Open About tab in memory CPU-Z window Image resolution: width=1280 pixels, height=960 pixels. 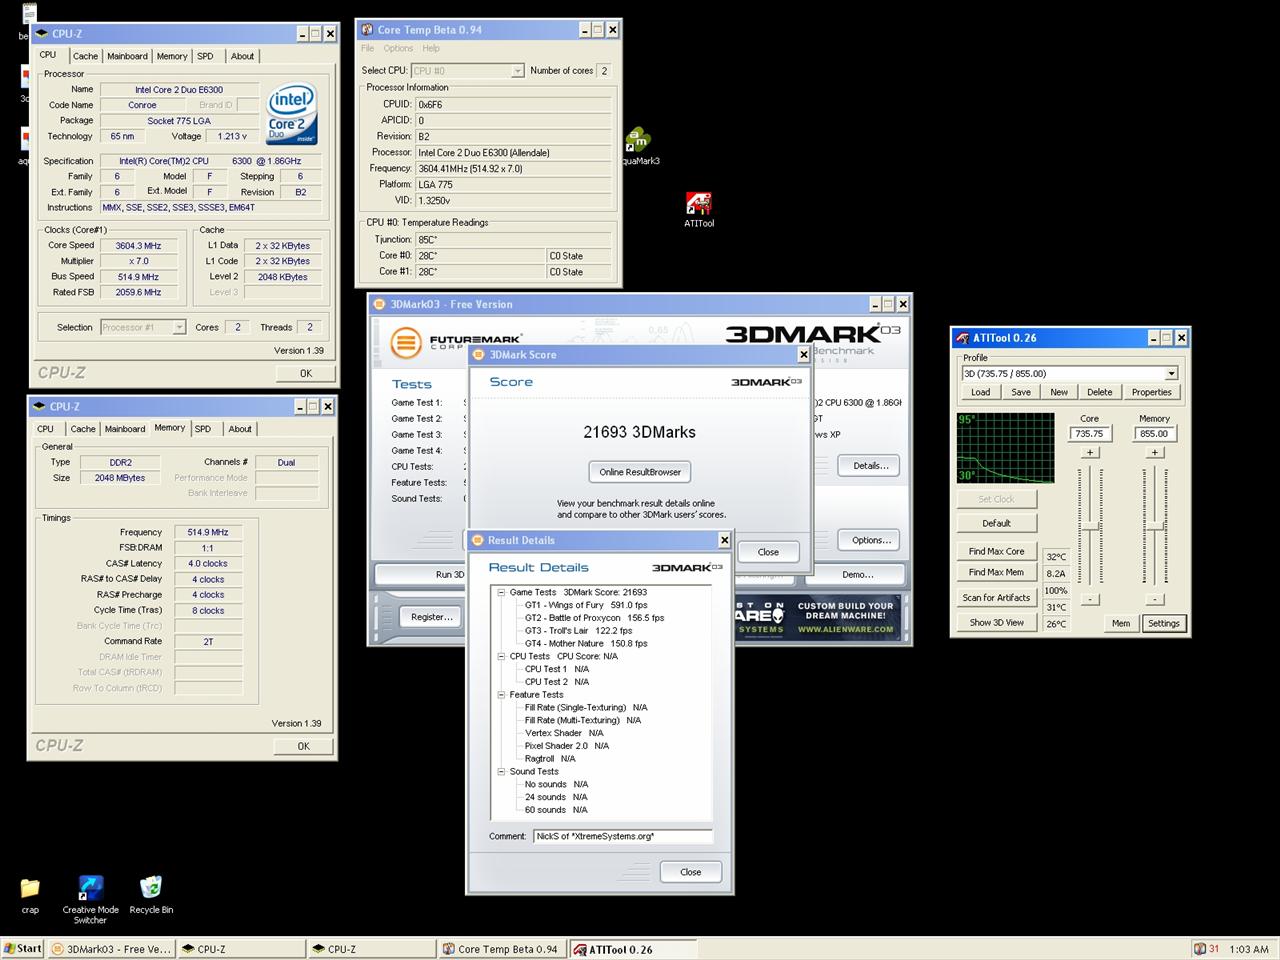(240, 429)
